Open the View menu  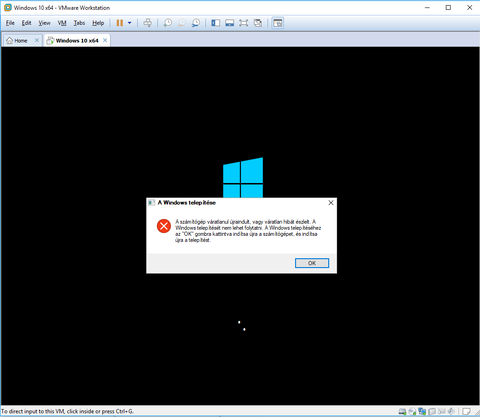[x=44, y=23]
